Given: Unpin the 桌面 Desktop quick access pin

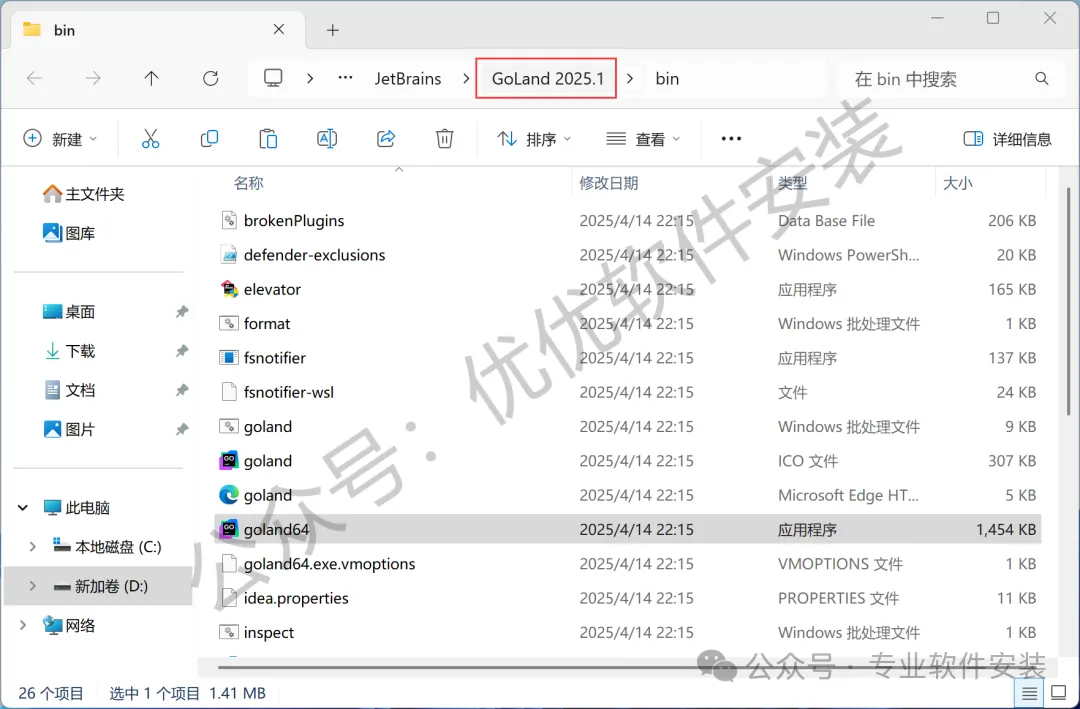Looking at the screenshot, I should [182, 311].
